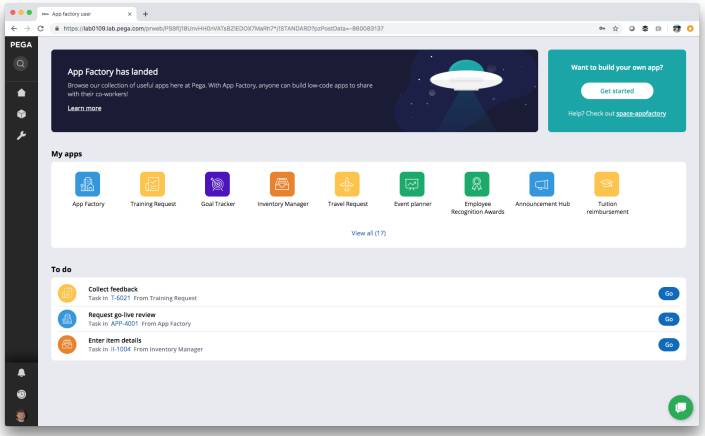This screenshot has height=436, width=705.
Task: Click the Get started button
Action: 617,91
